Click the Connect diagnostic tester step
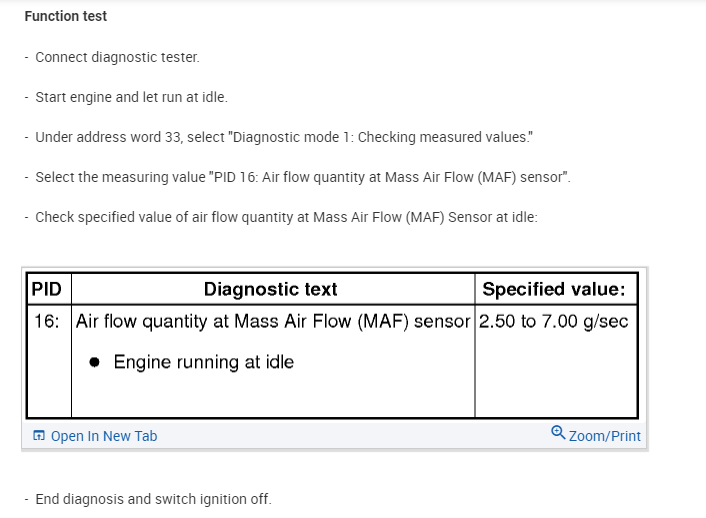 (x=117, y=57)
